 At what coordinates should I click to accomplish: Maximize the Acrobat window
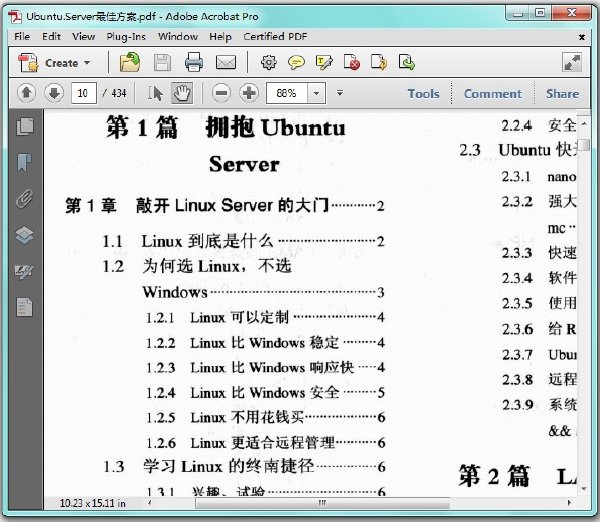click(x=540, y=13)
